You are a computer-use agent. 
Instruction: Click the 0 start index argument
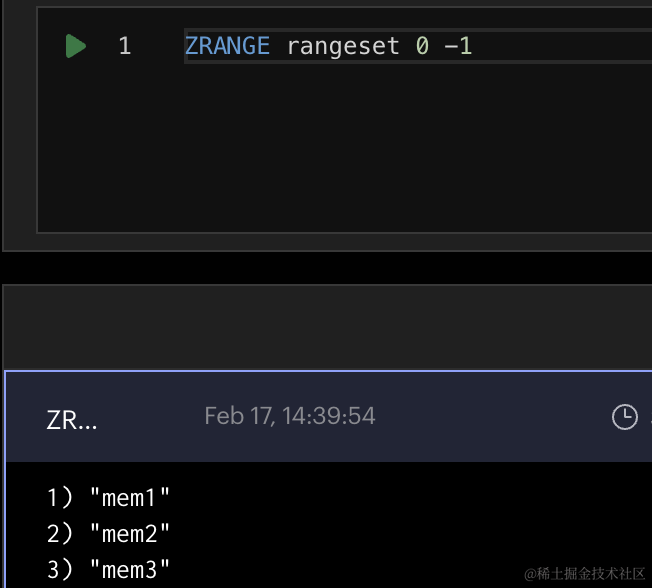click(x=422, y=46)
